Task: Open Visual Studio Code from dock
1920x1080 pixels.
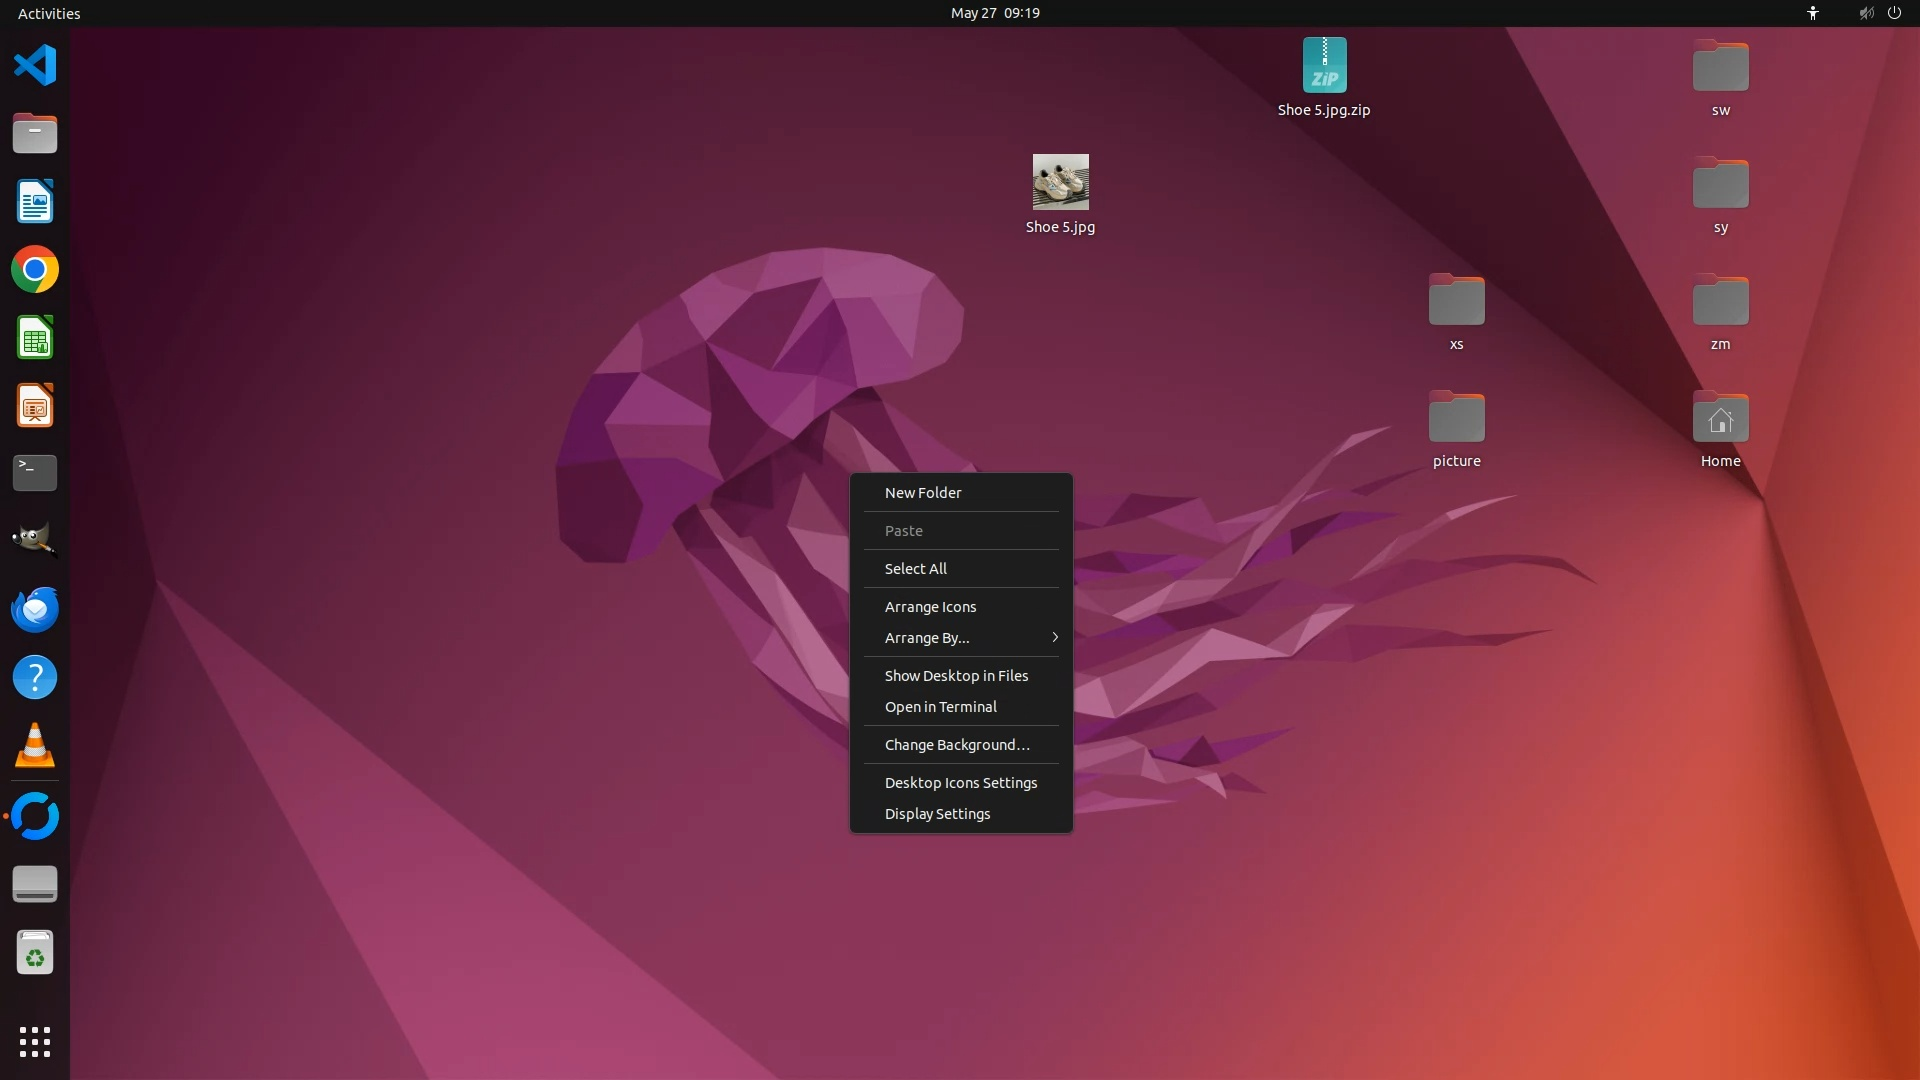Action: pos(35,66)
